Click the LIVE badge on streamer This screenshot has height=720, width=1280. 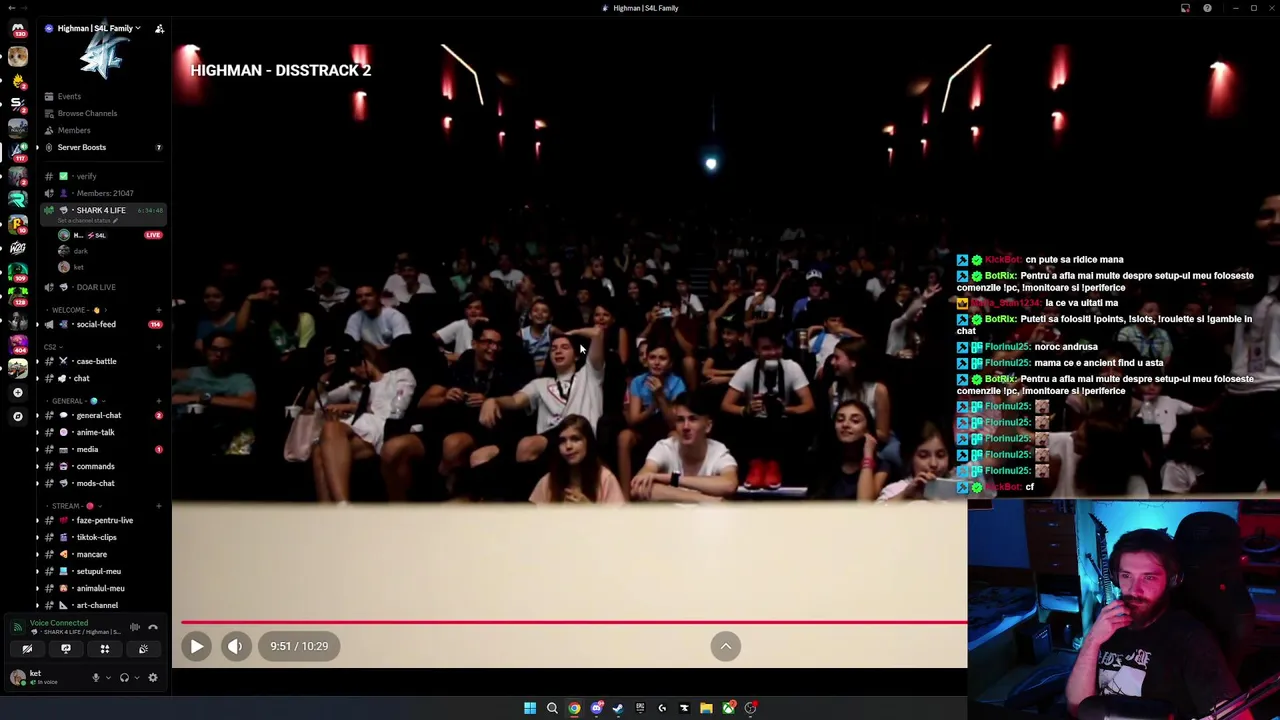[x=153, y=235]
